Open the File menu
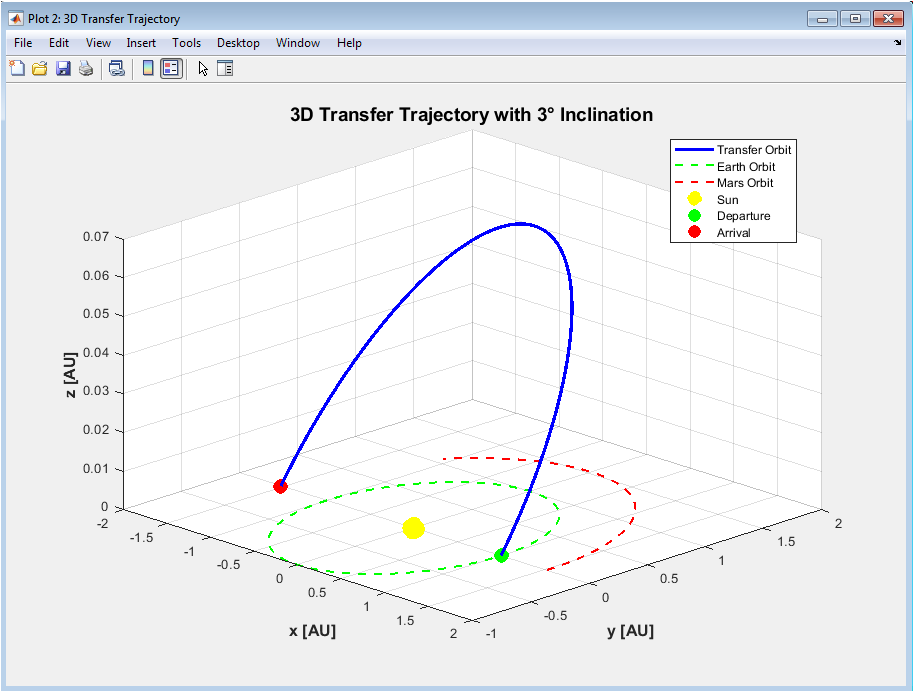This screenshot has height=692, width=914. [23, 43]
